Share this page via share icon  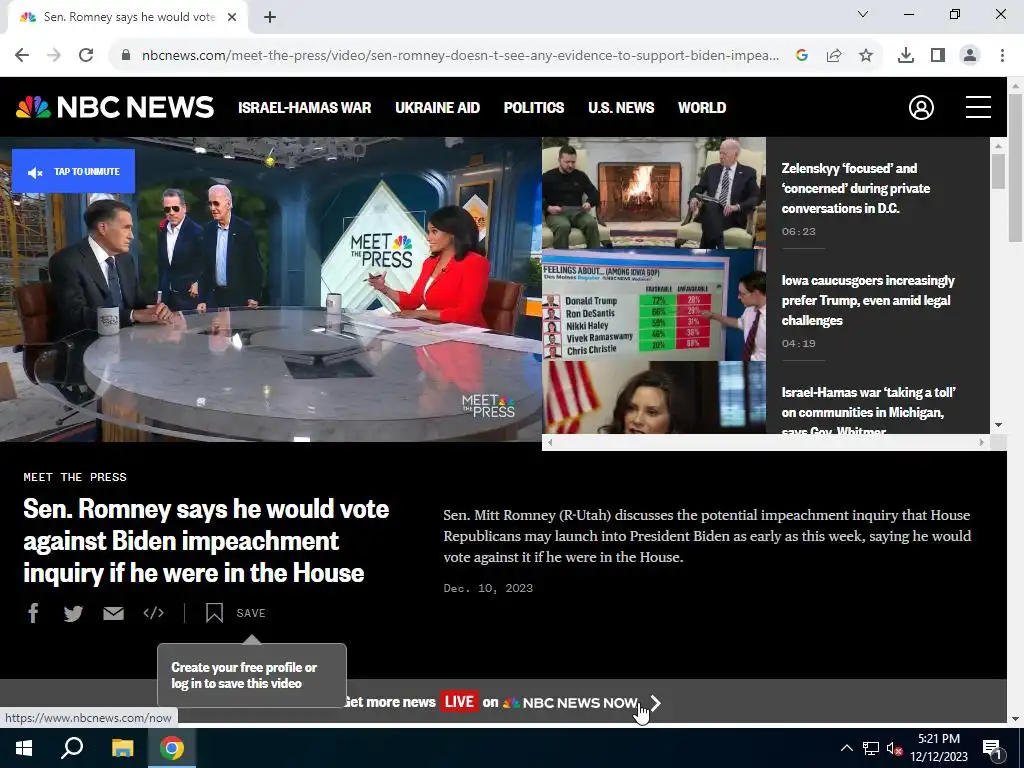pos(834,56)
